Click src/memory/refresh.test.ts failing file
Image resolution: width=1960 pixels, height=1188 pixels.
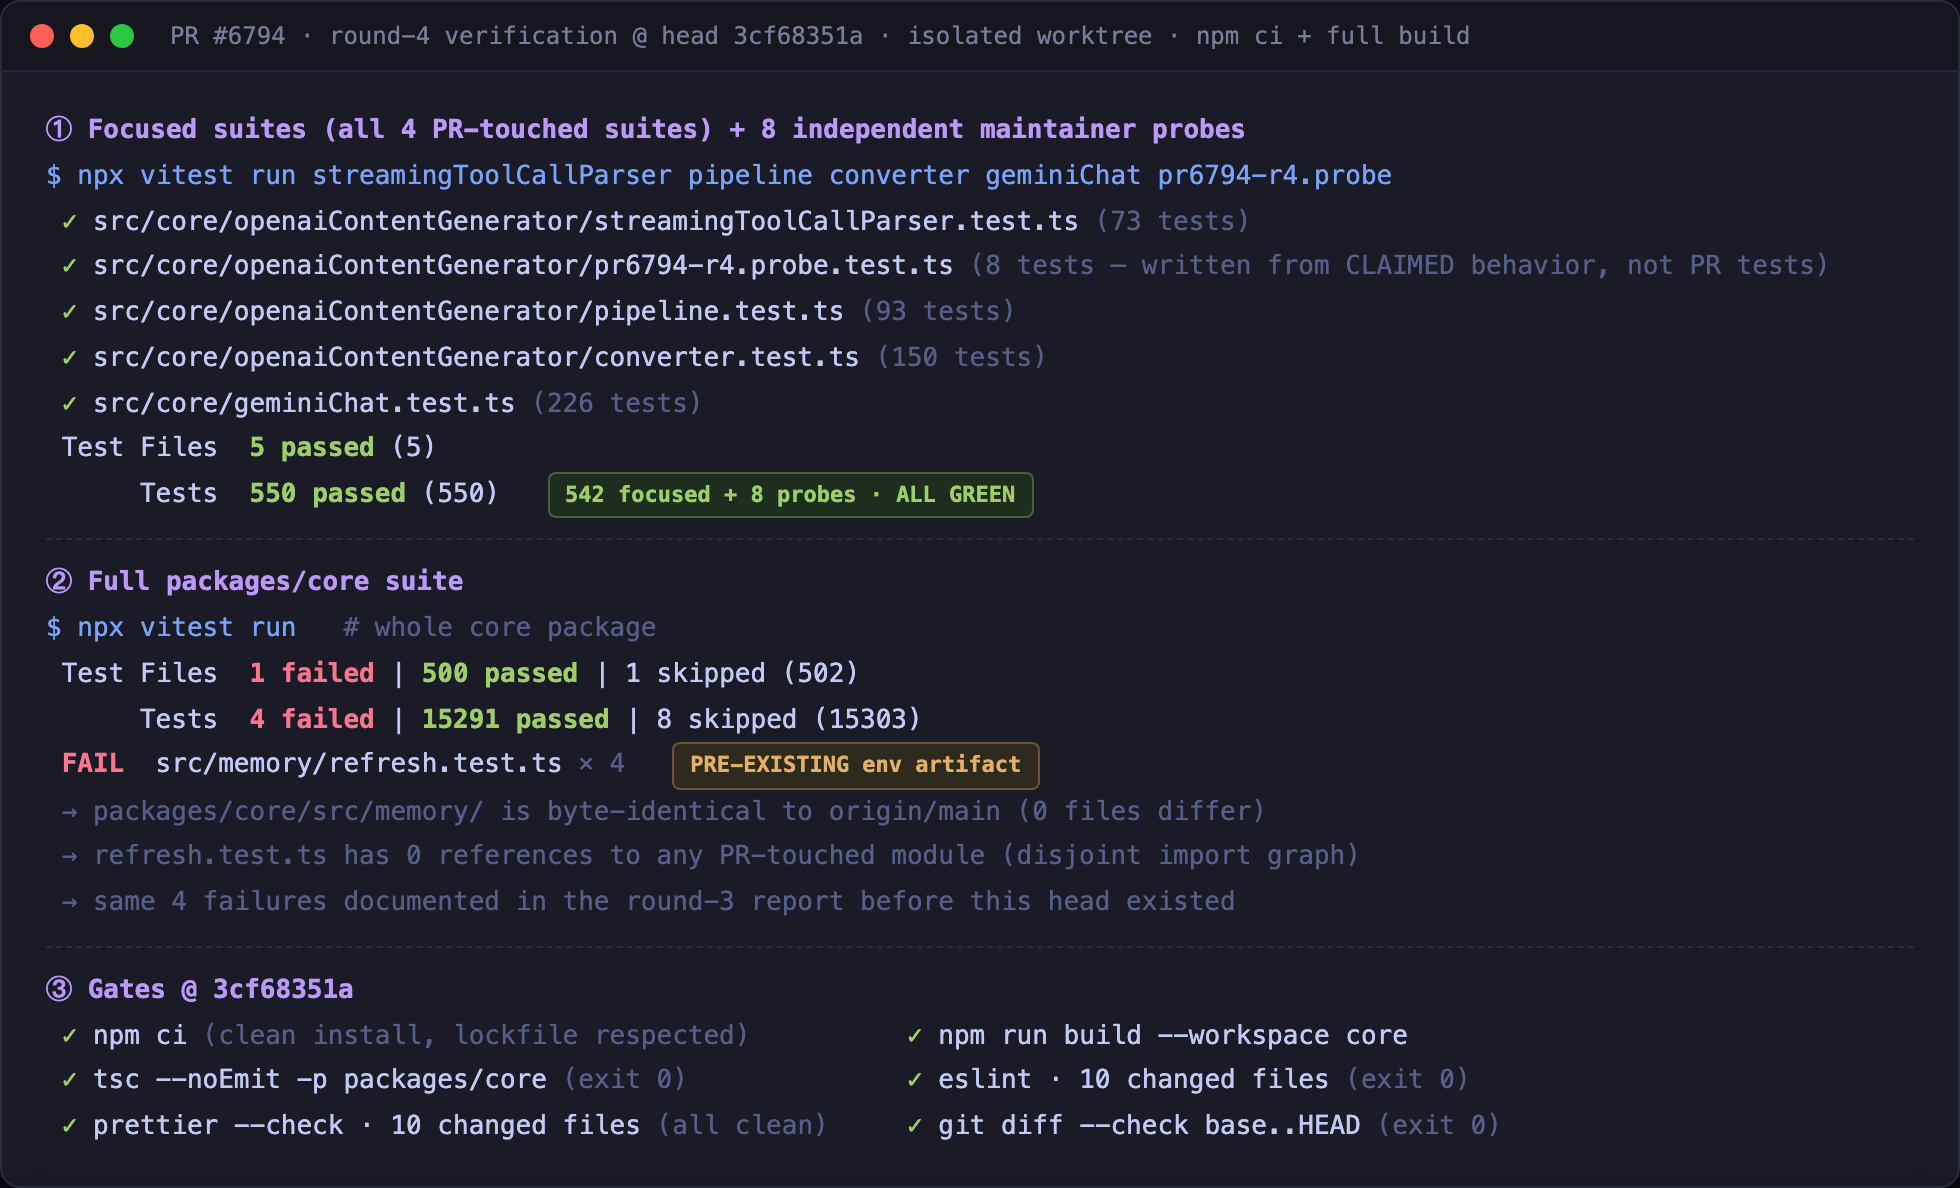click(359, 763)
